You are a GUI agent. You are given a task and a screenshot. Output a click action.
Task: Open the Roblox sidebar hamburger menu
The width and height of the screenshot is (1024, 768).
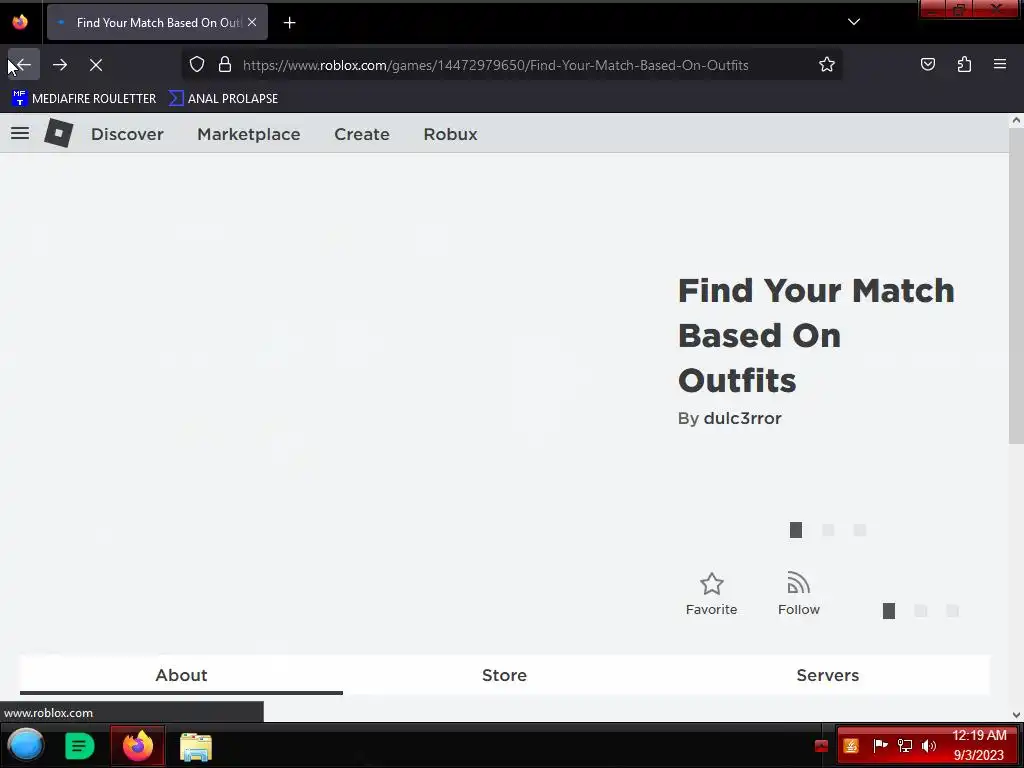point(20,133)
